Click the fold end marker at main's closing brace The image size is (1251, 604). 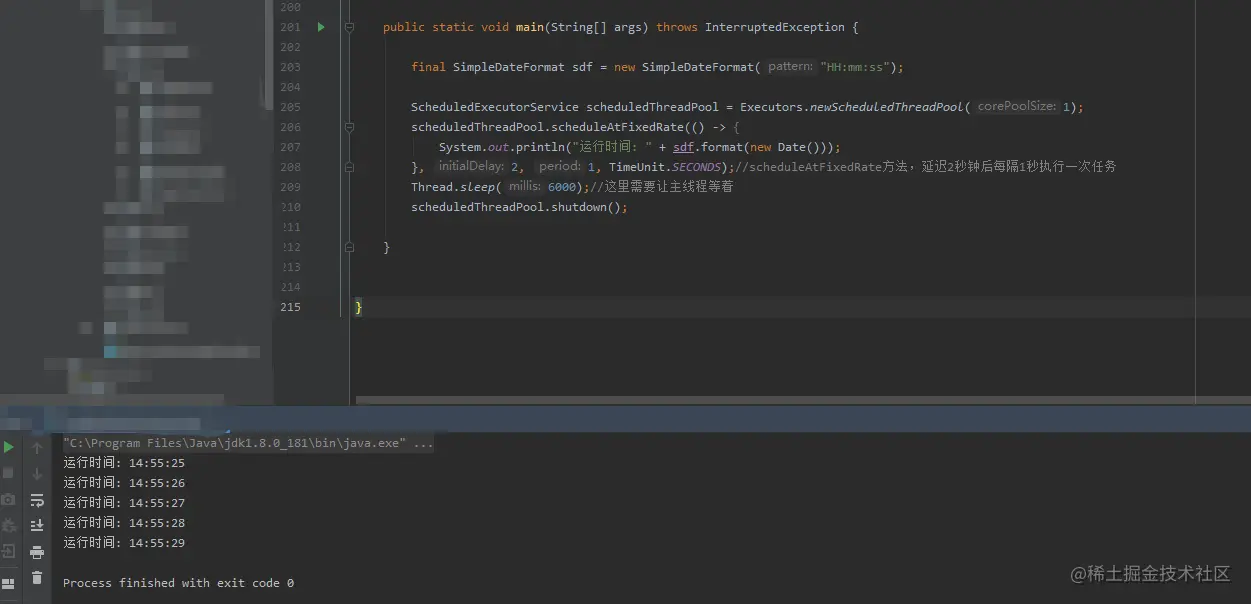point(350,247)
